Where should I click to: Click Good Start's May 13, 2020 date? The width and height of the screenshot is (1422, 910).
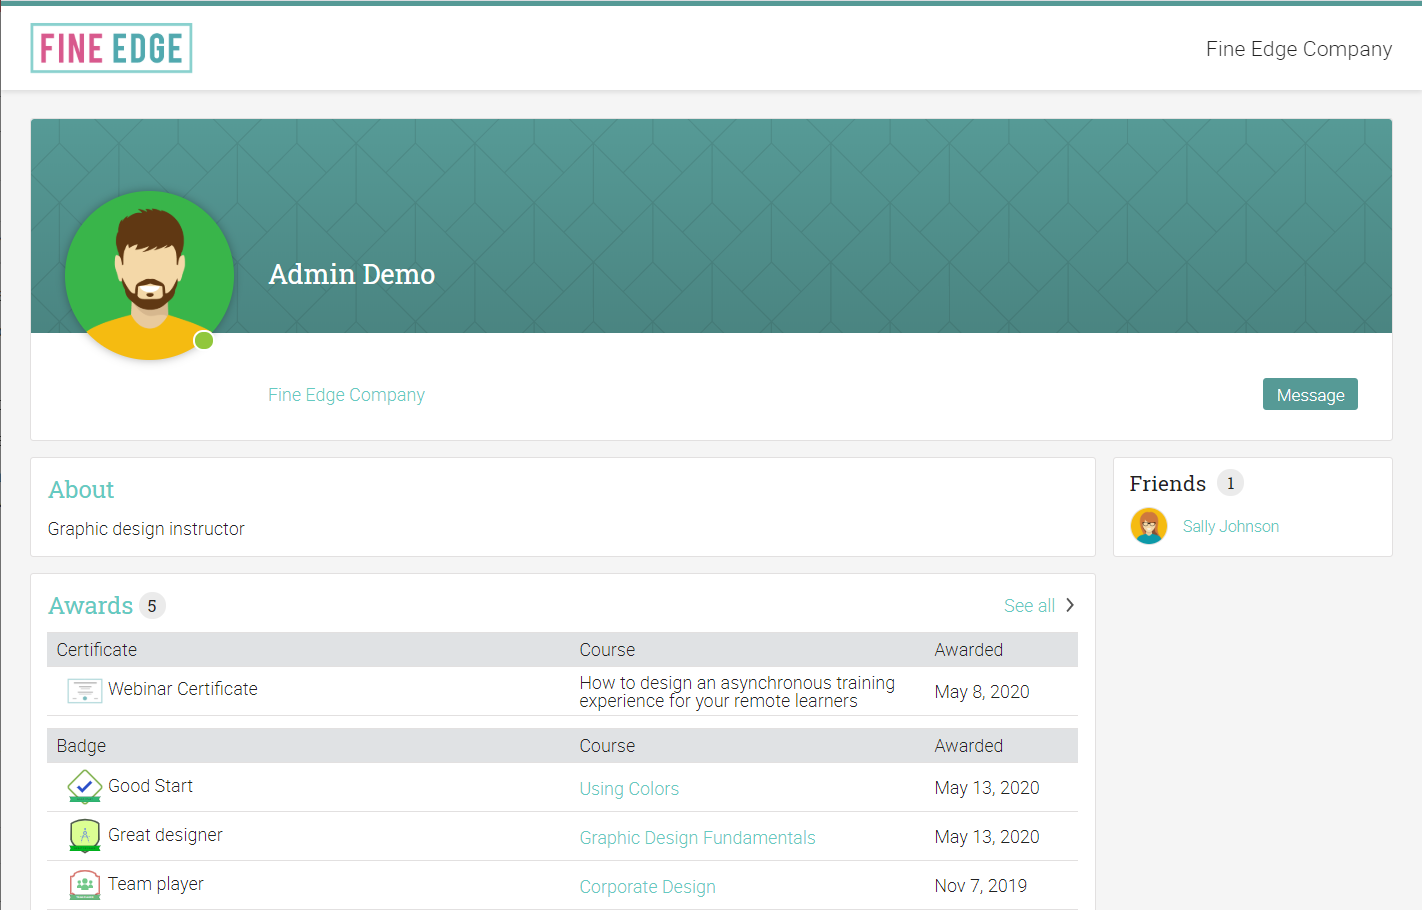(x=987, y=788)
